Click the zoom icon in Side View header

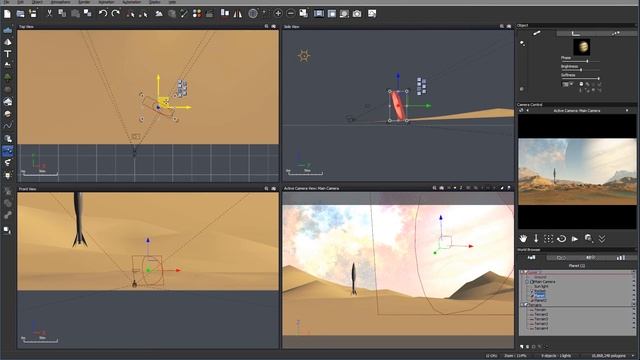502,26
